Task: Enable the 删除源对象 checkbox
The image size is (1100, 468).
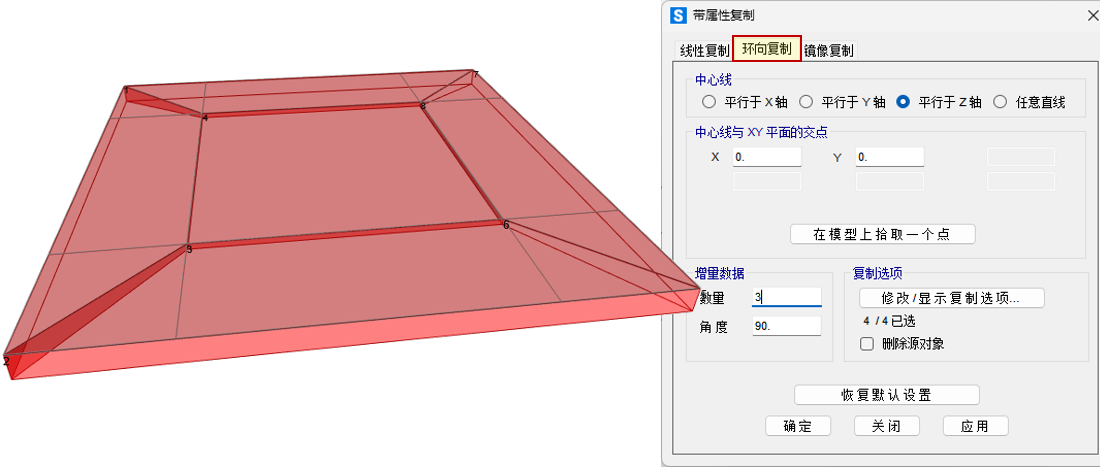Action: (867, 344)
